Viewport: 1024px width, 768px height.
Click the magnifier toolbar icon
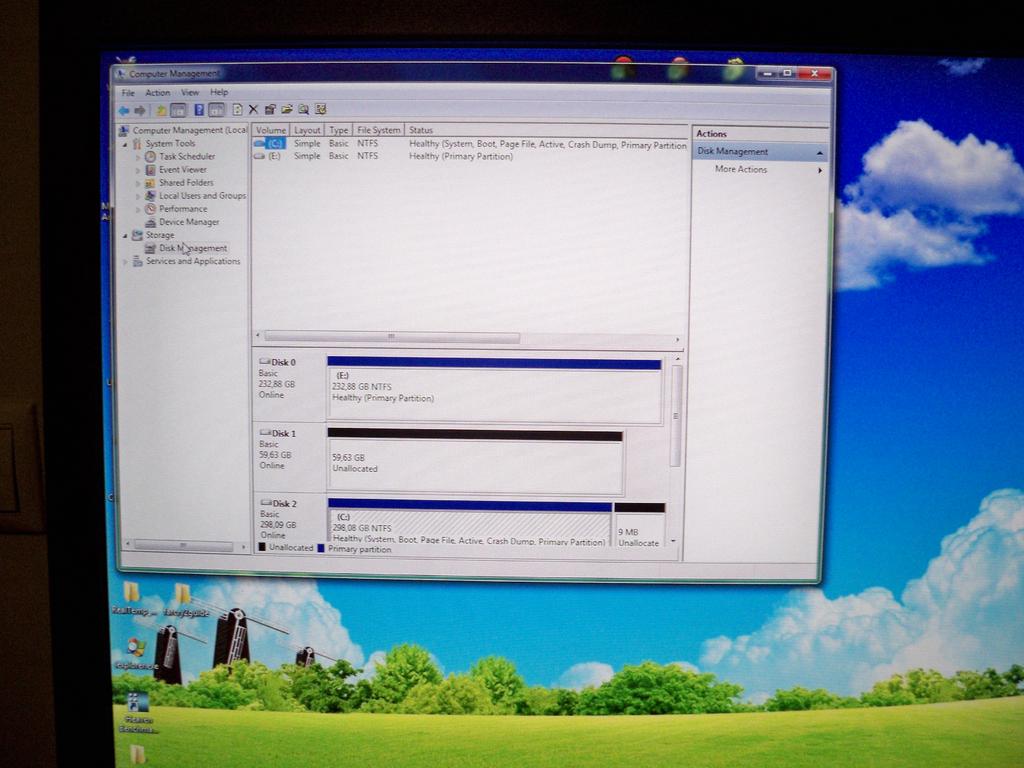(x=304, y=109)
